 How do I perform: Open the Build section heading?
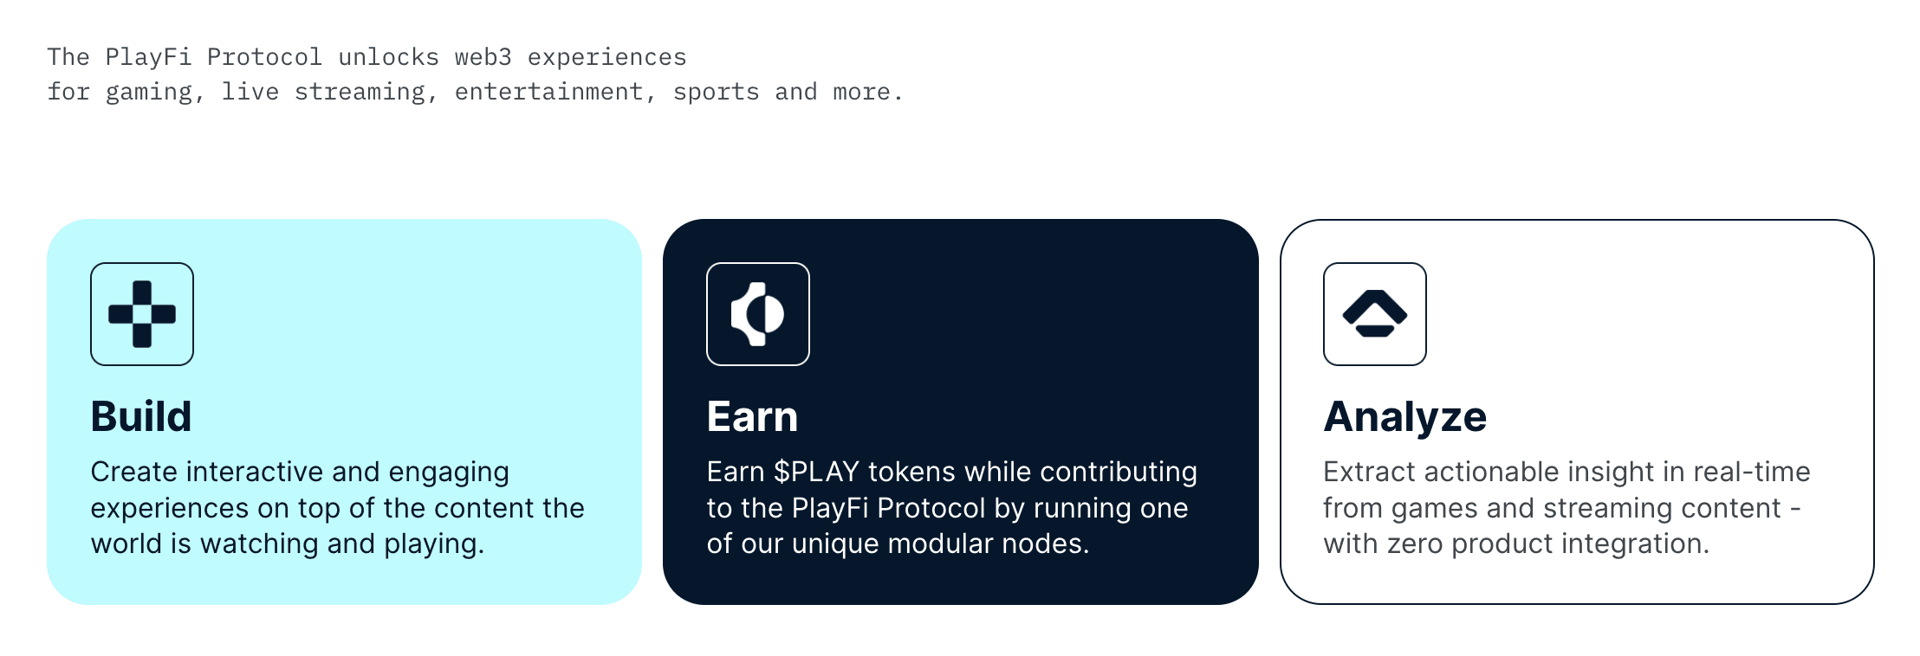(x=140, y=416)
